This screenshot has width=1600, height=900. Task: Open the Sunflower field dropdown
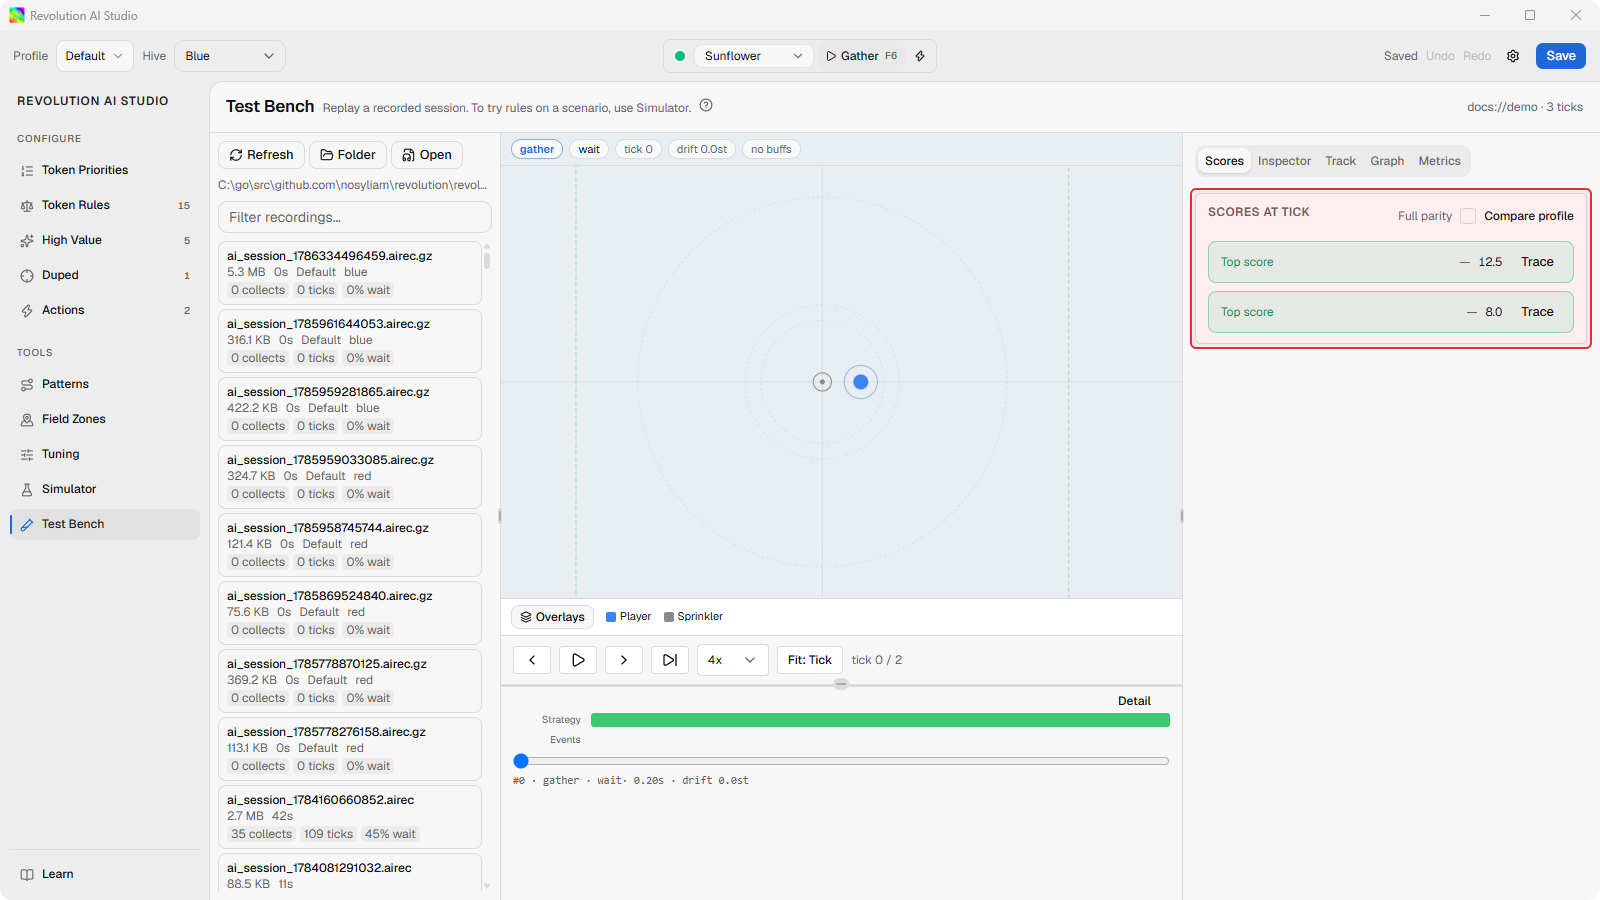pos(753,56)
